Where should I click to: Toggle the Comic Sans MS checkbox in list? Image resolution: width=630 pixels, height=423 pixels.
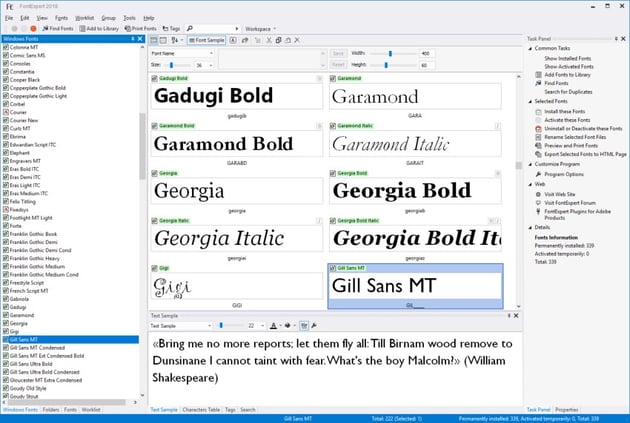(x=5, y=54)
